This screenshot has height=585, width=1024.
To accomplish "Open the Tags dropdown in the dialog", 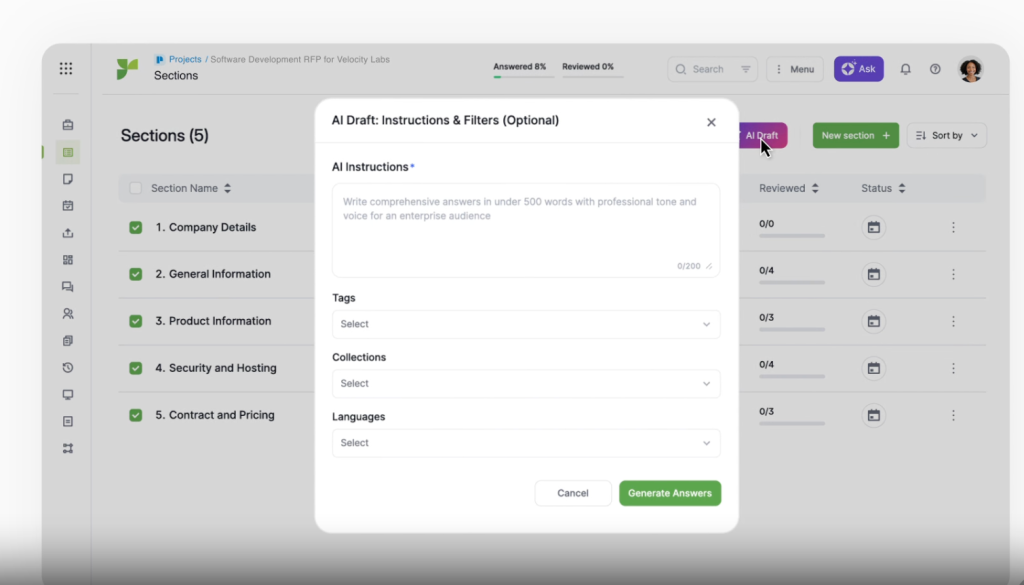I will (526, 324).
